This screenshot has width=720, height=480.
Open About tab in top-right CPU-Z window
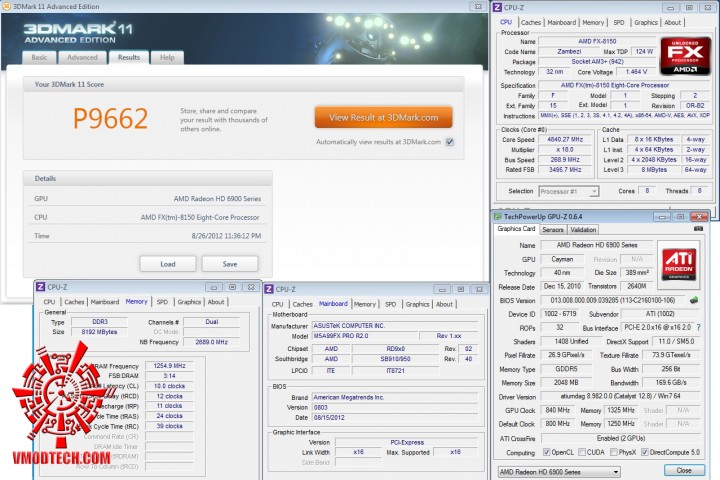coord(673,23)
